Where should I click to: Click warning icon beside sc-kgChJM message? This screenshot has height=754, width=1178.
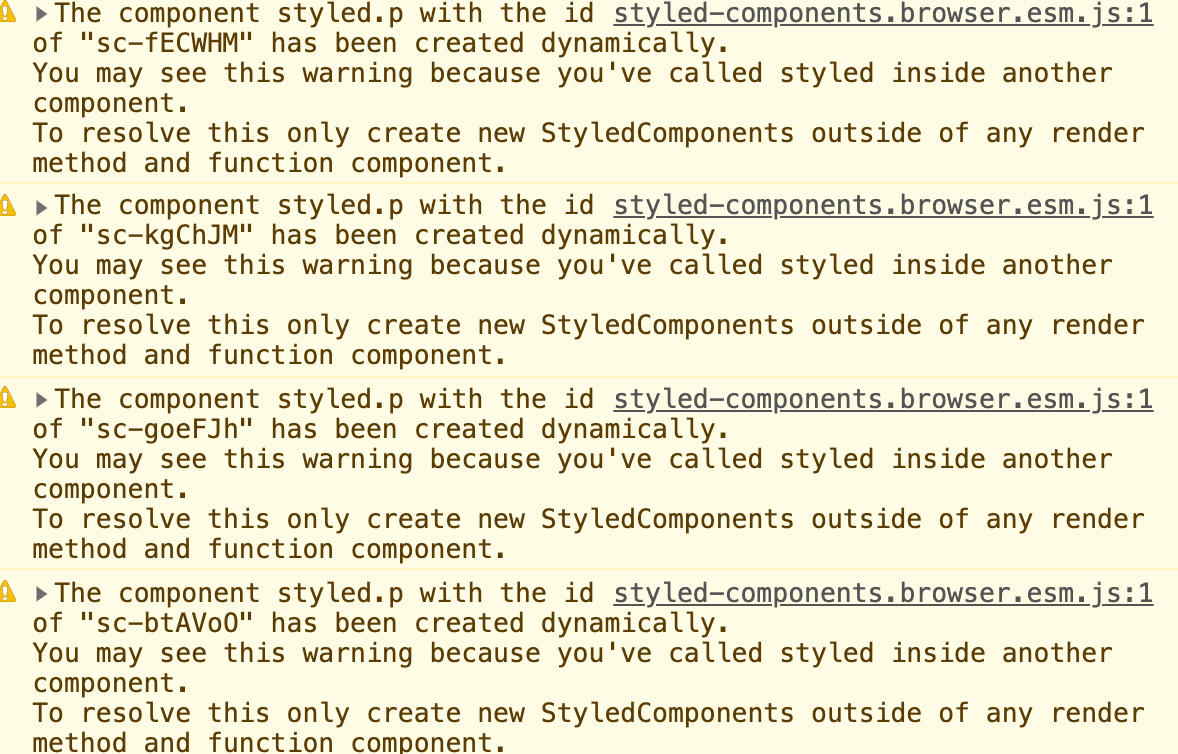(8, 206)
